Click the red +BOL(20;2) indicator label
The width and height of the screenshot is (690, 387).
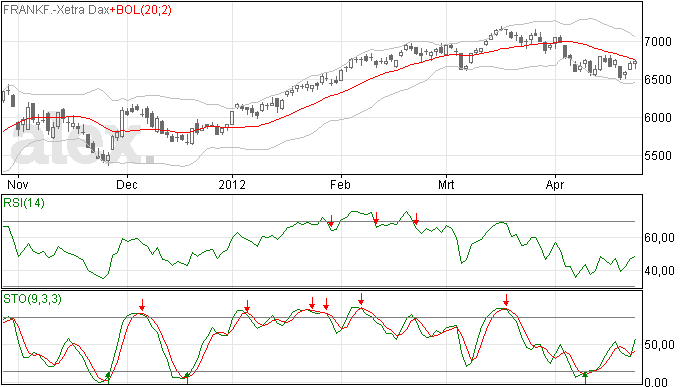pyautogui.click(x=141, y=10)
